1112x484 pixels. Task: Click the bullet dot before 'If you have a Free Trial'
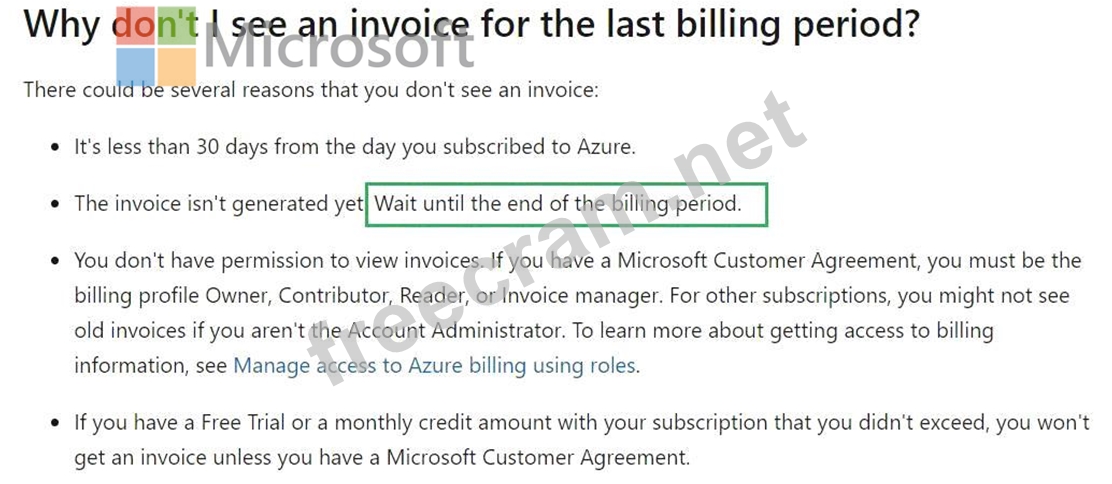pos(56,423)
